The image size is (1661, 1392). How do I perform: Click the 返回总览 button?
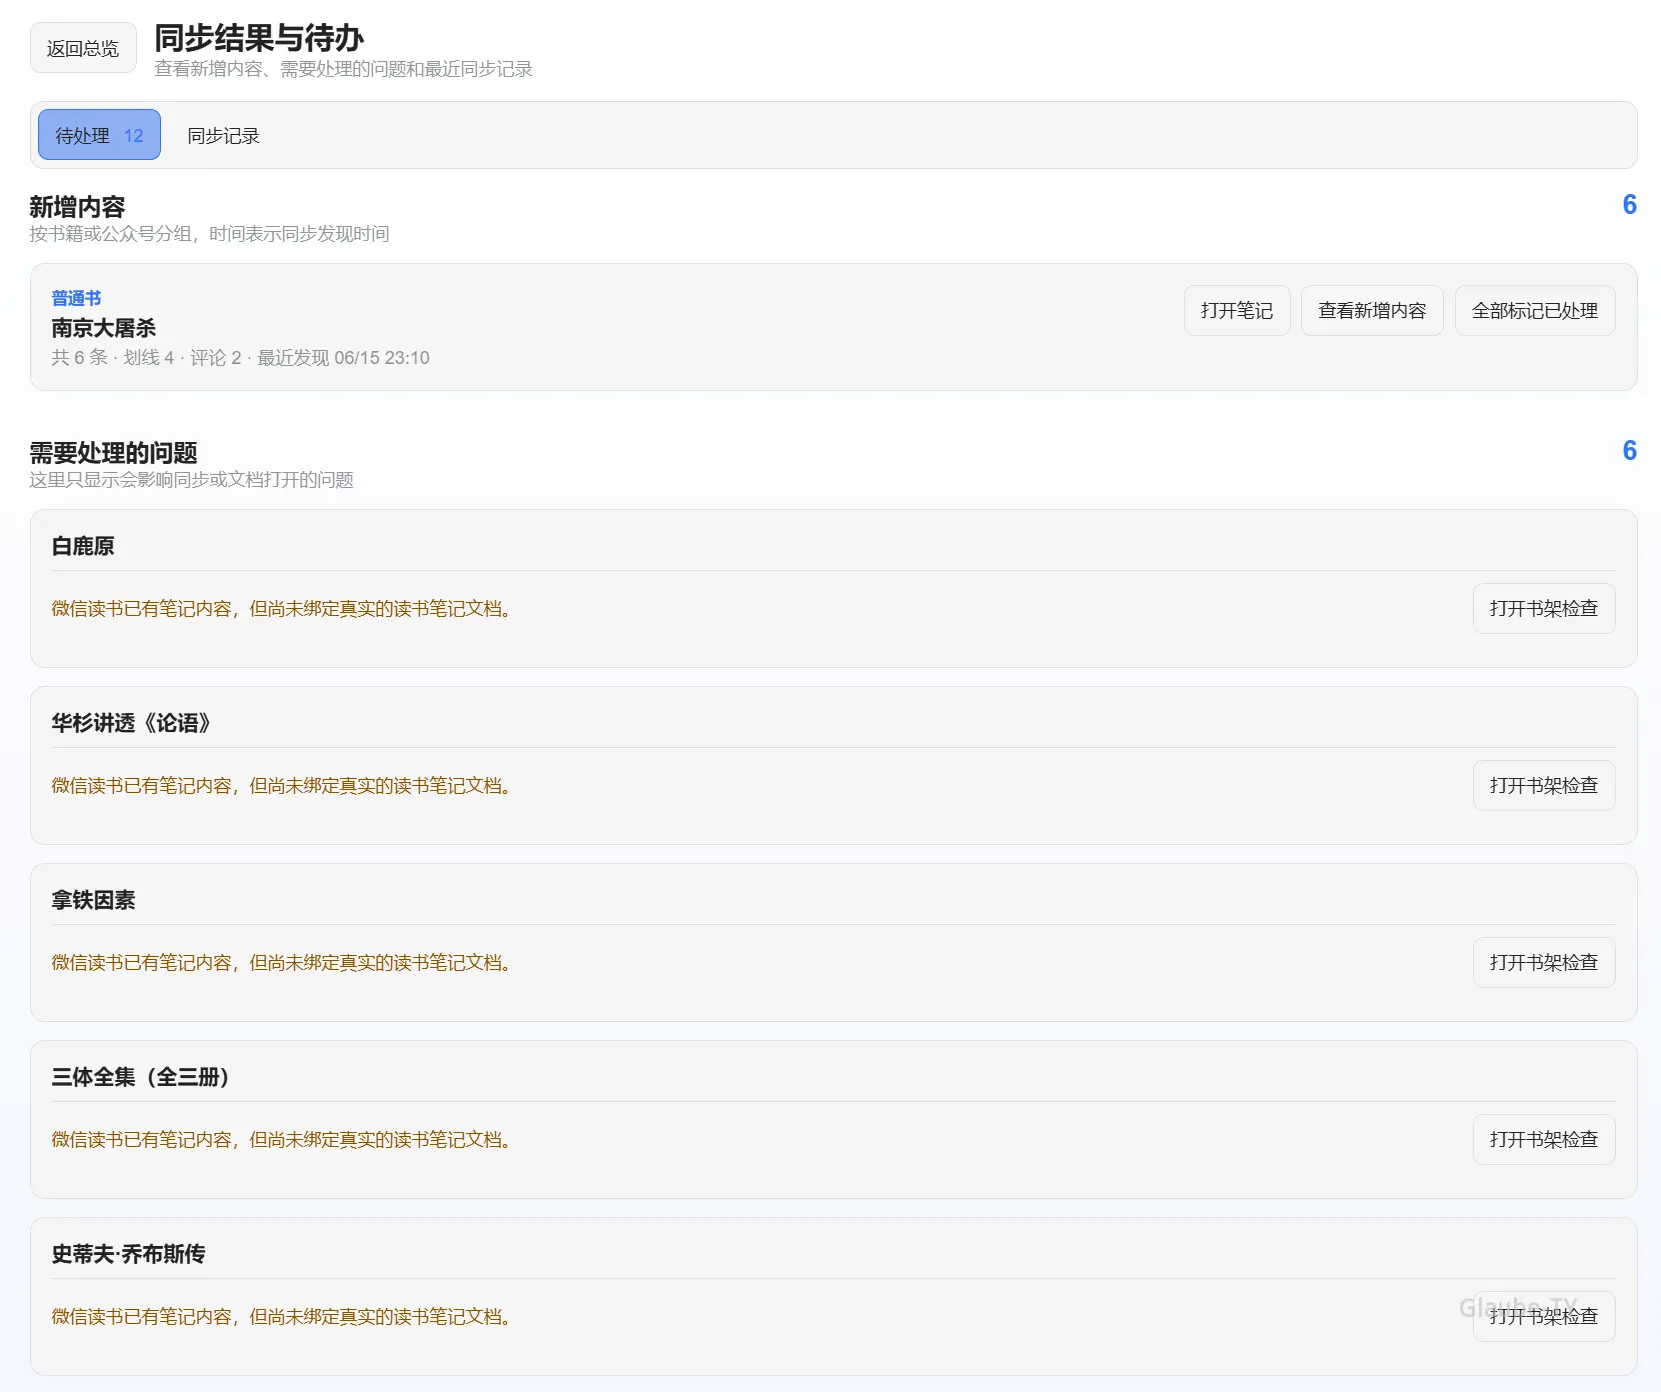[83, 48]
